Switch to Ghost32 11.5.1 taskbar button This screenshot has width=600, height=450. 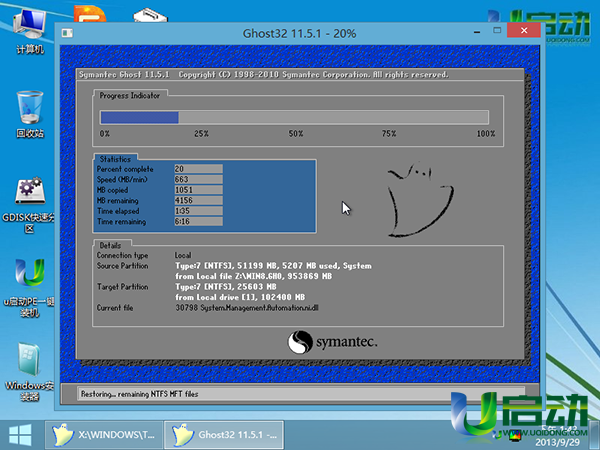pyautogui.click(x=224, y=435)
